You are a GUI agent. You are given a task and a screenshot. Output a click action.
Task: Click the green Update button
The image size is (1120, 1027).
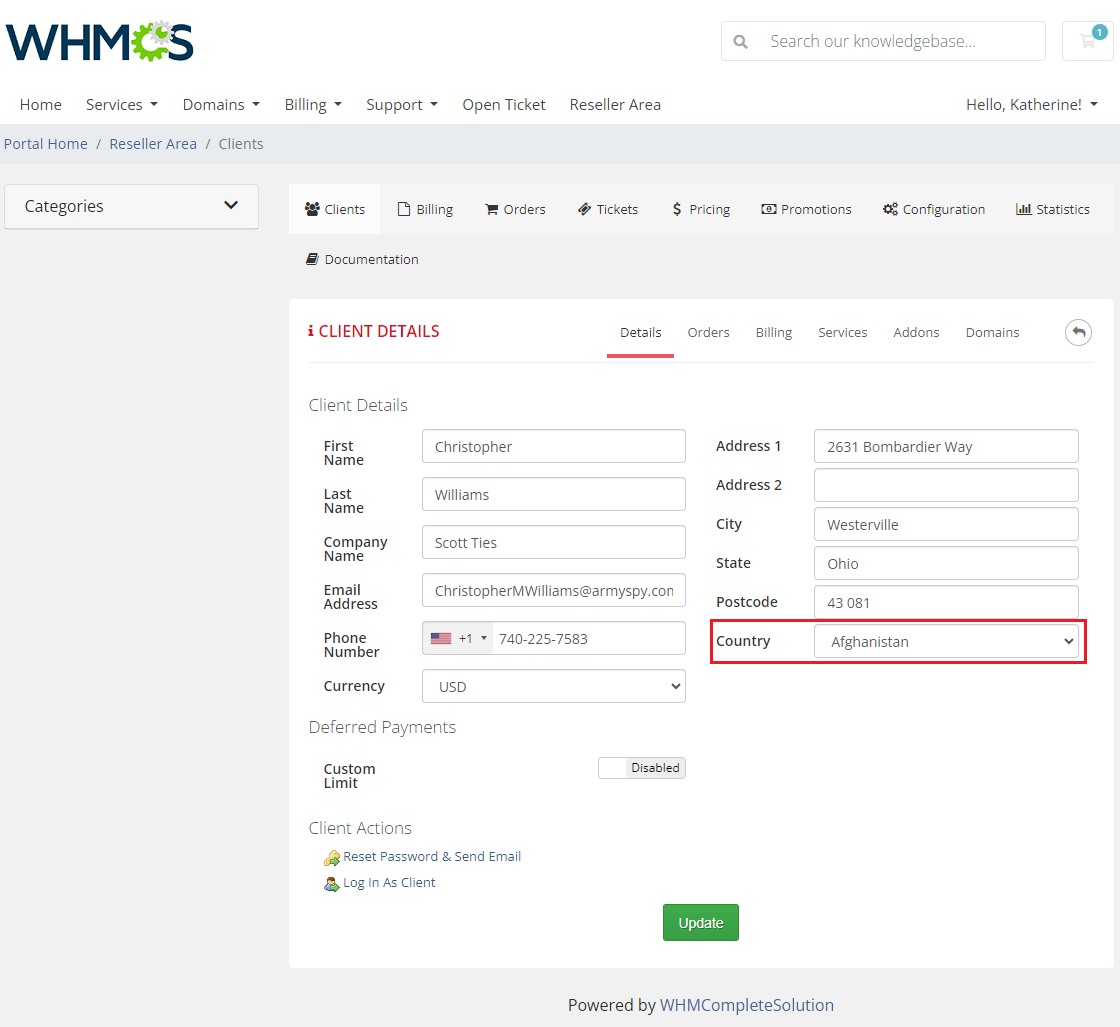701,923
